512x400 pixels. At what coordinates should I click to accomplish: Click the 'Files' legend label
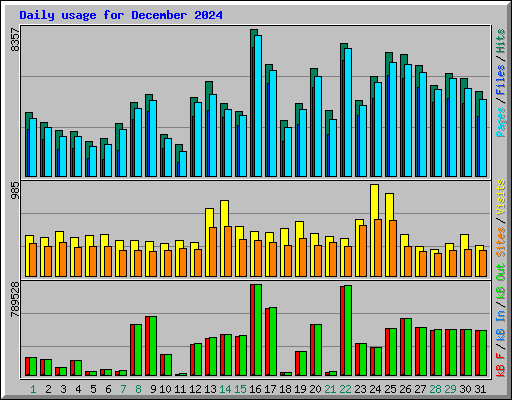pyautogui.click(x=500, y=80)
